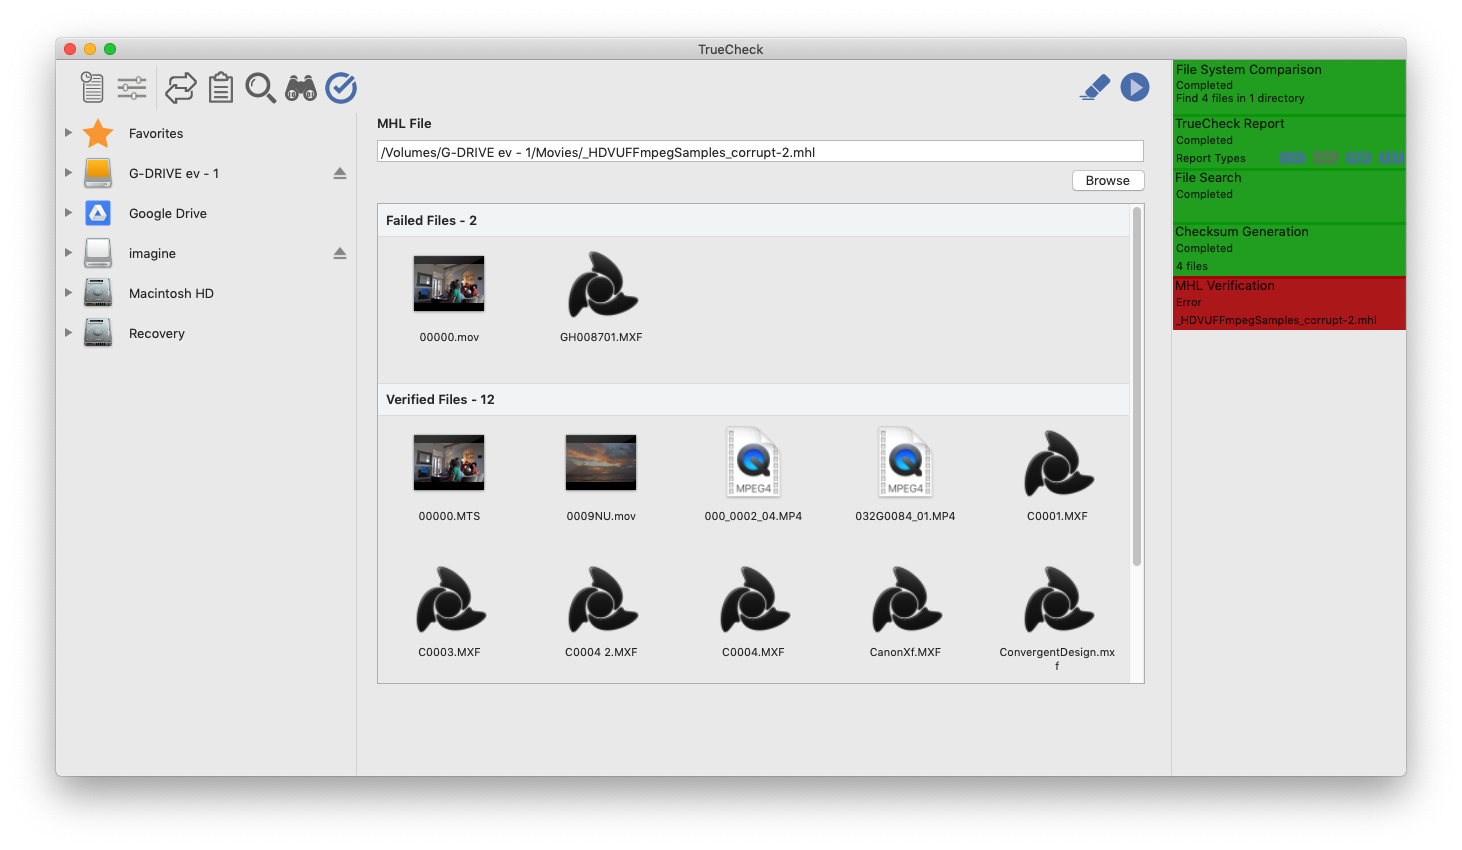Open the MHL Verification error job
Image resolution: width=1462 pixels, height=850 pixels.
(1289, 303)
